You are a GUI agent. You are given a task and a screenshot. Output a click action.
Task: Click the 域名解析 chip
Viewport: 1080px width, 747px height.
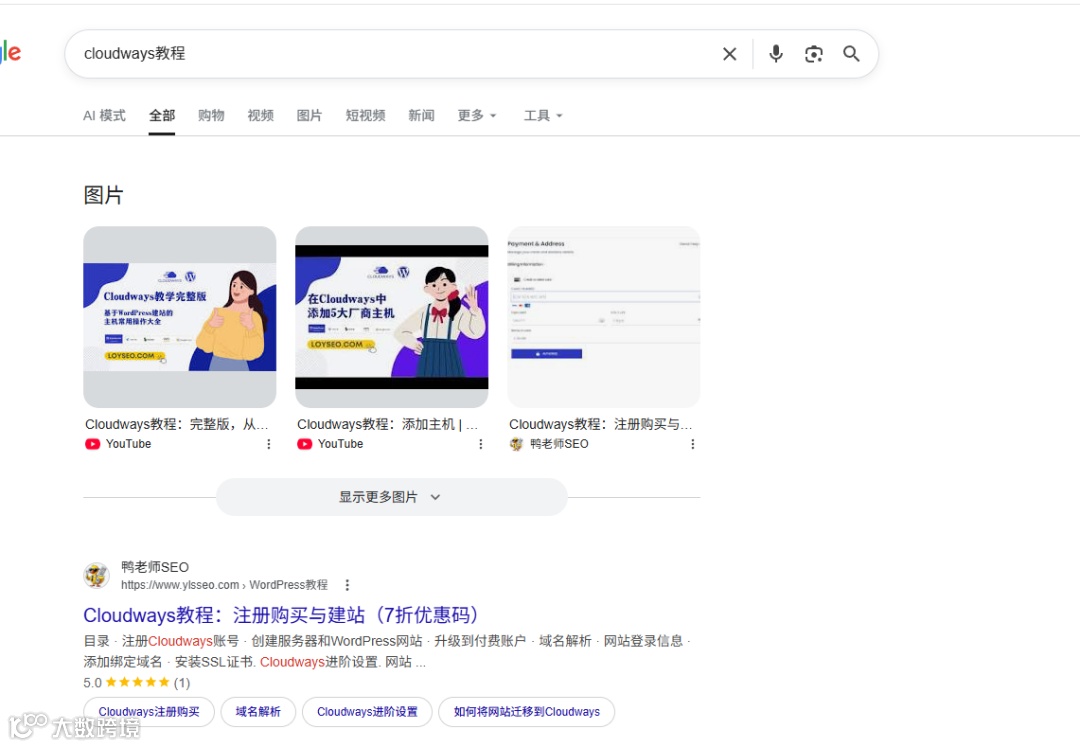point(258,712)
